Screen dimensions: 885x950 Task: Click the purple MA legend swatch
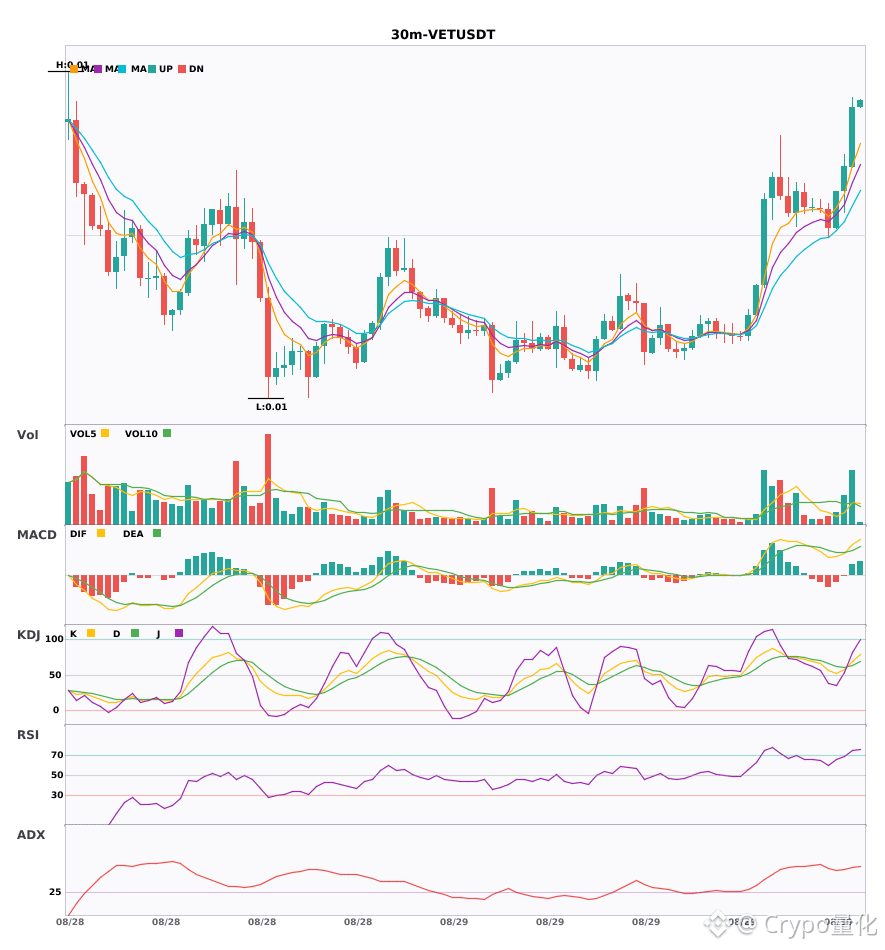coord(98,69)
